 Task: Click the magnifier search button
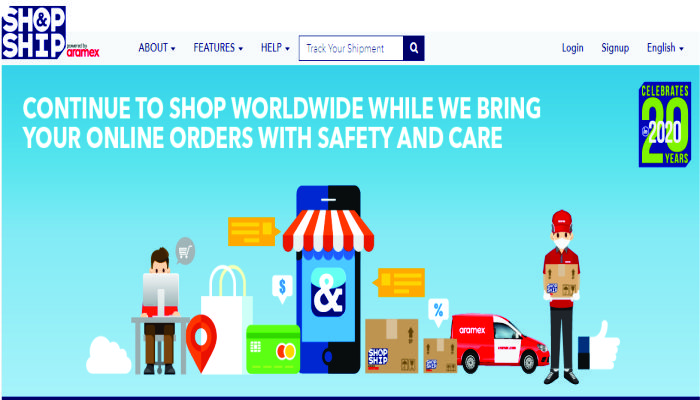[414, 48]
